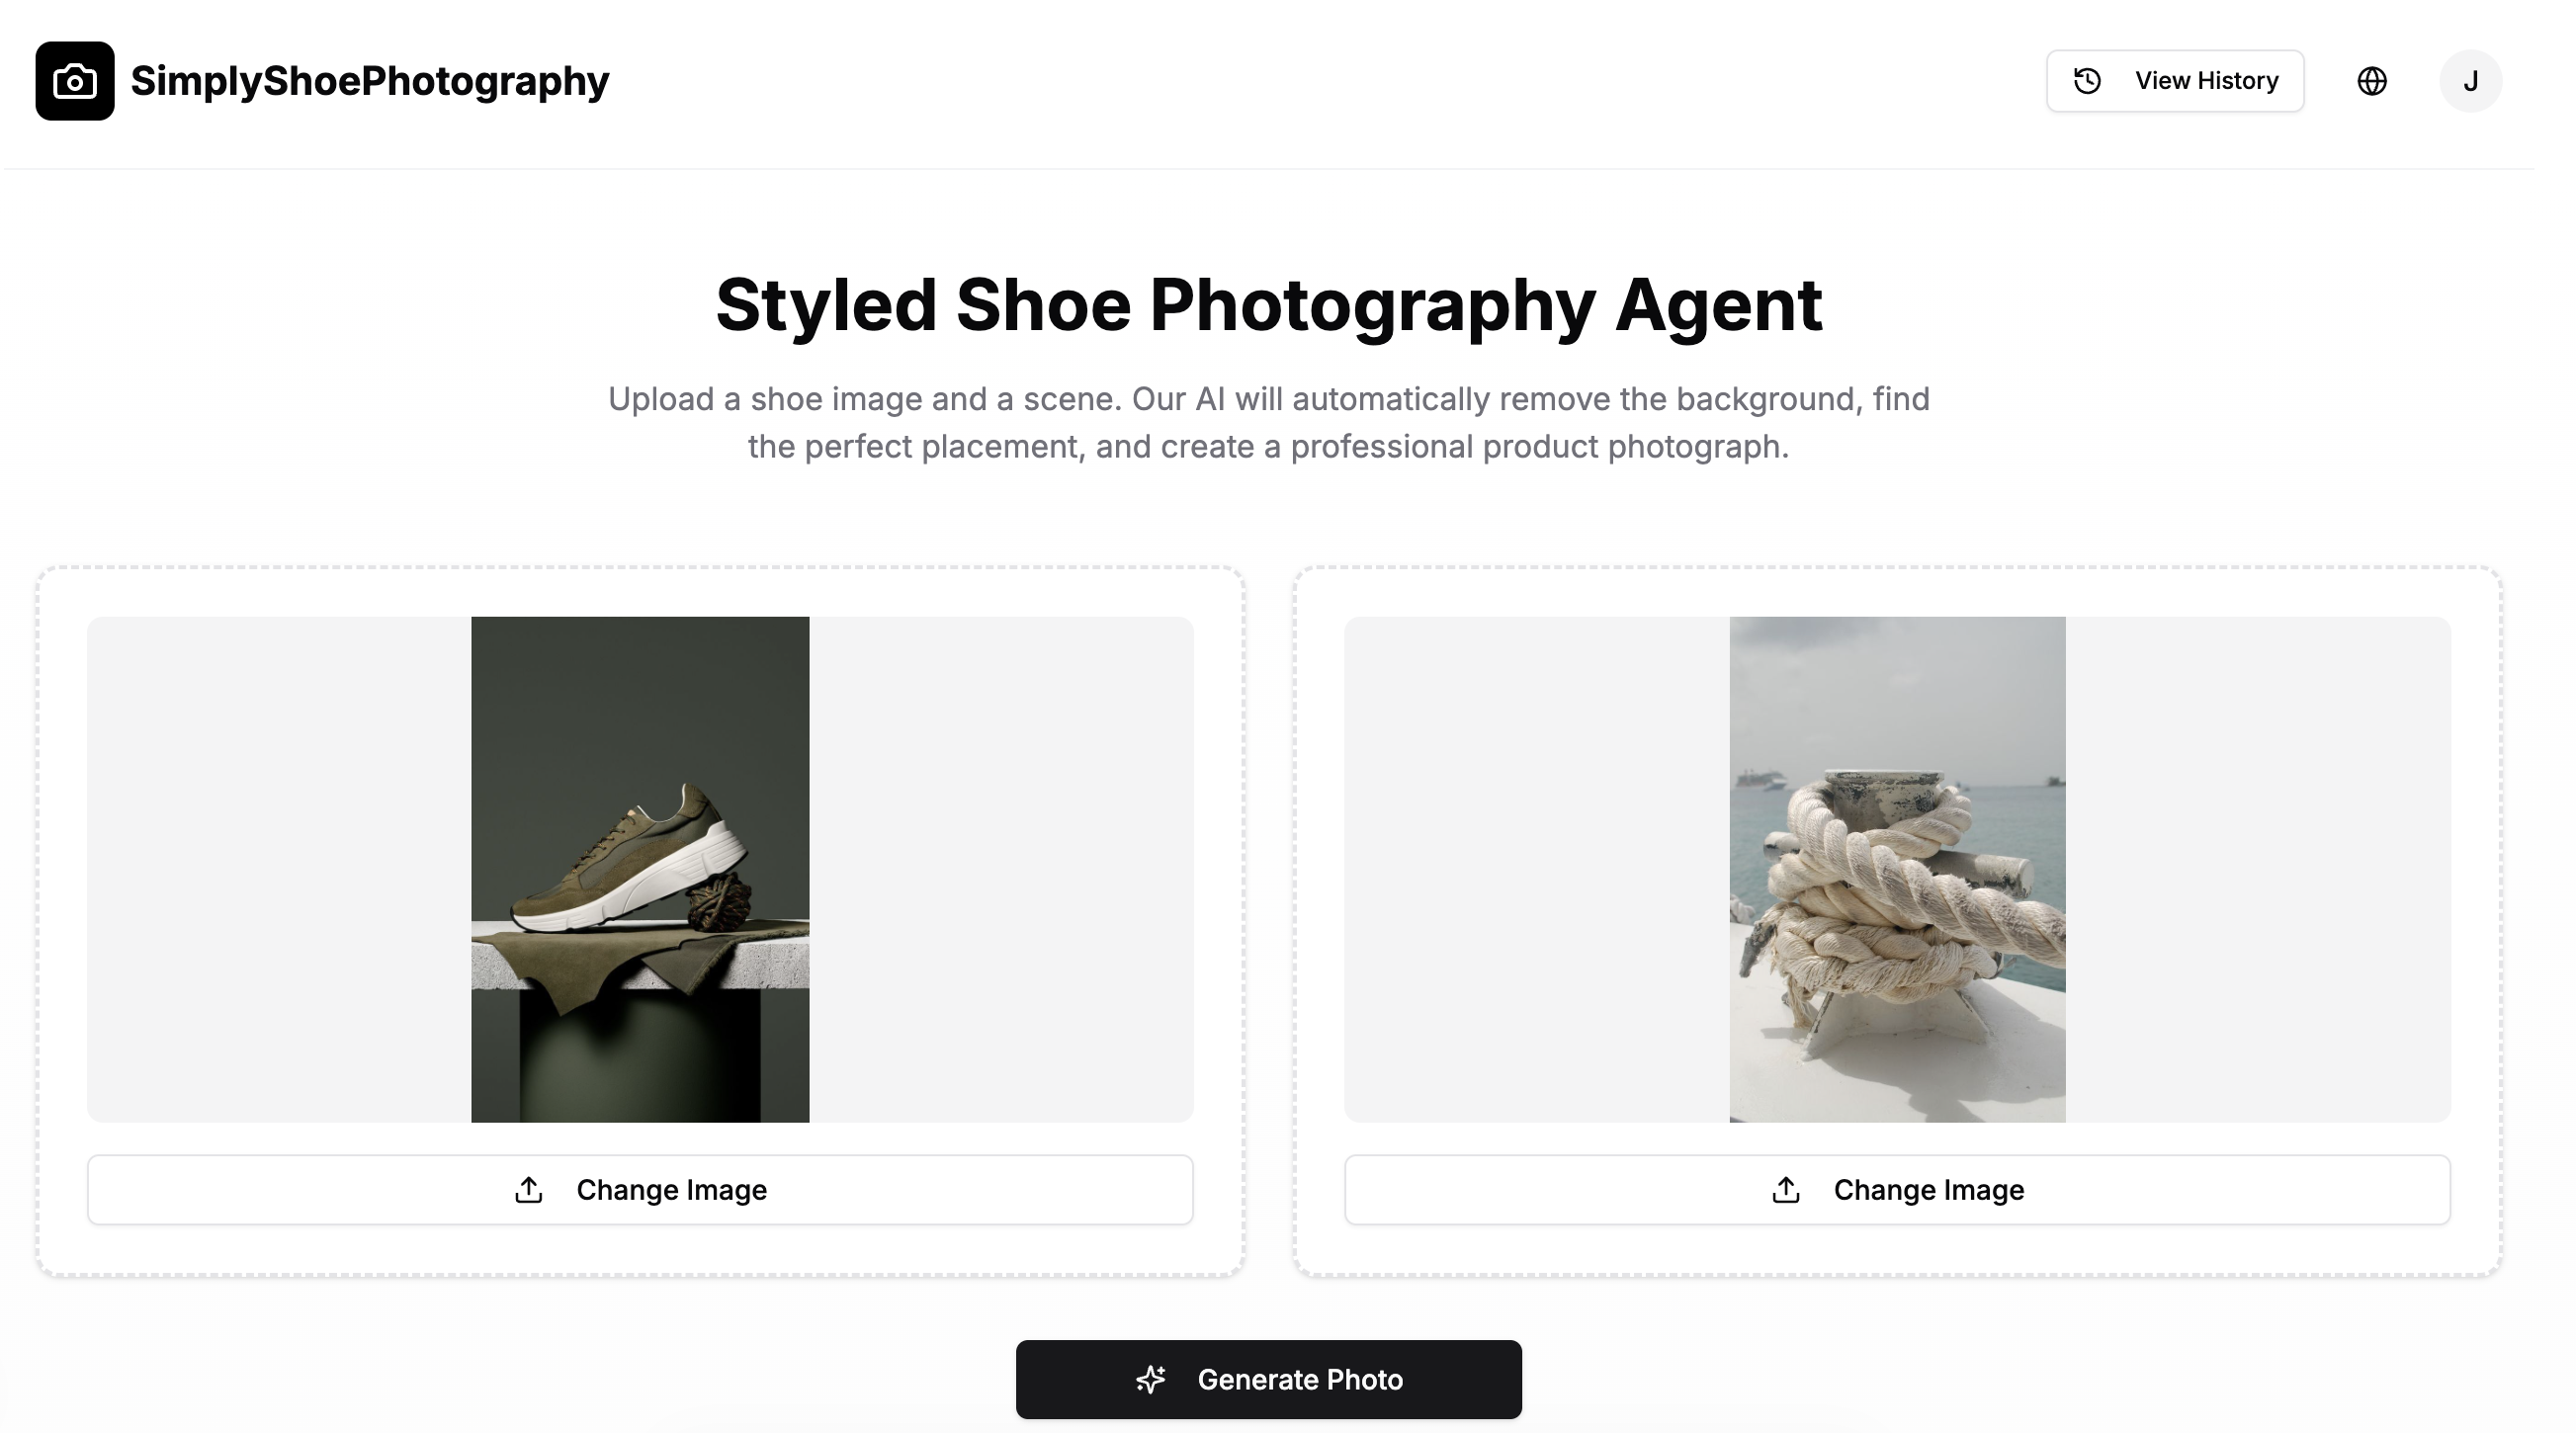Select the rope scene image preview

coord(1897,868)
